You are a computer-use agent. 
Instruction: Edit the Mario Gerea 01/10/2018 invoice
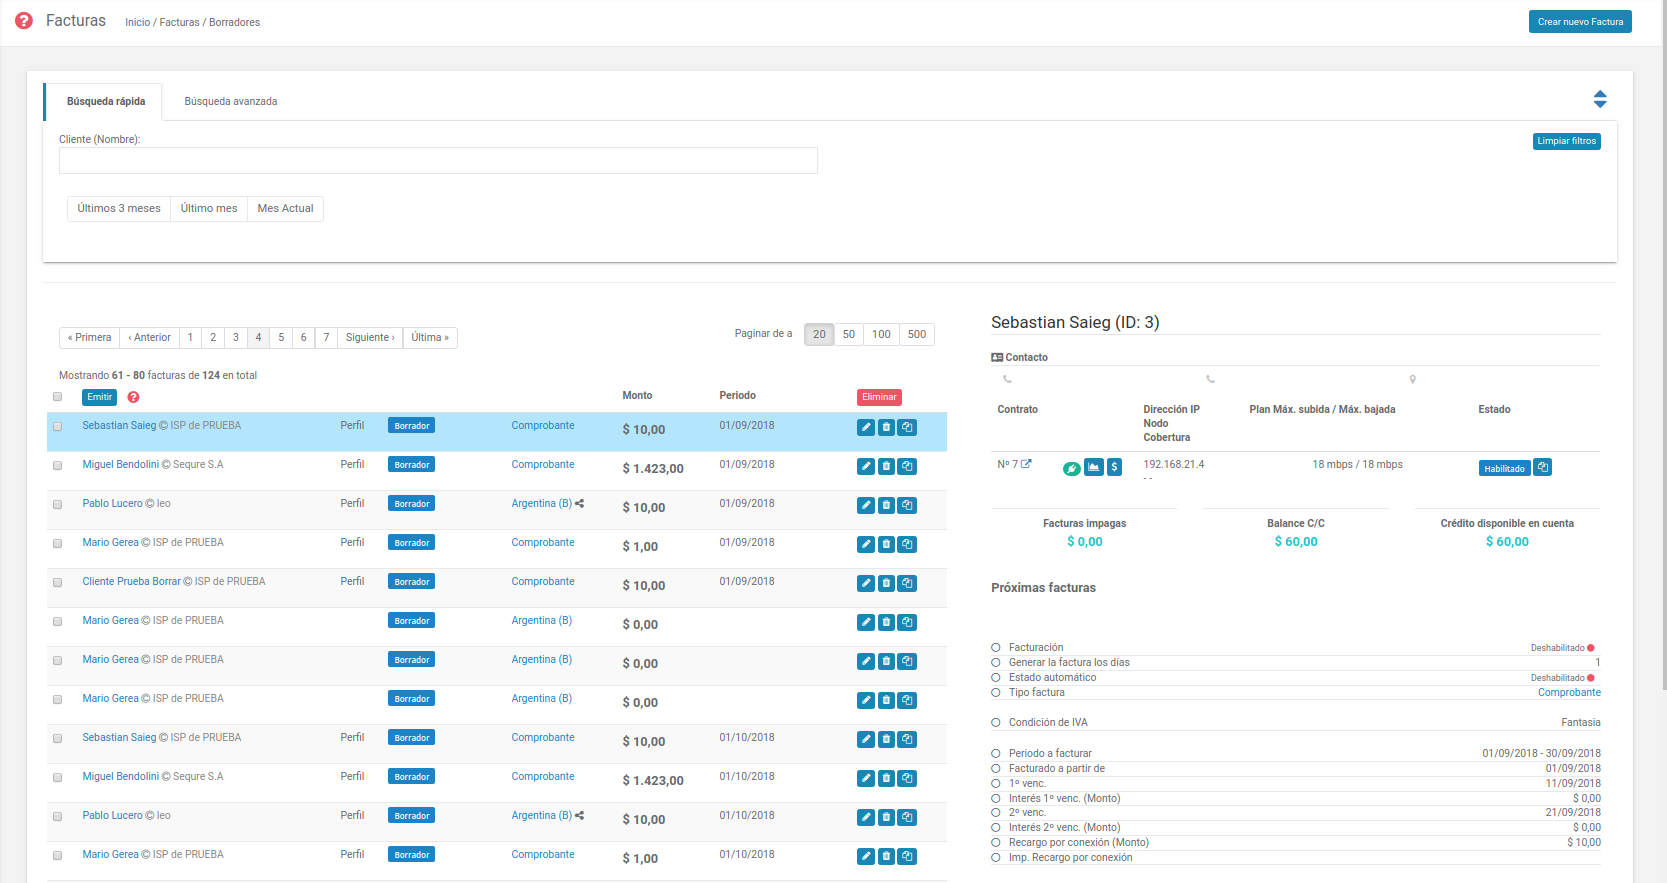pyautogui.click(x=866, y=856)
